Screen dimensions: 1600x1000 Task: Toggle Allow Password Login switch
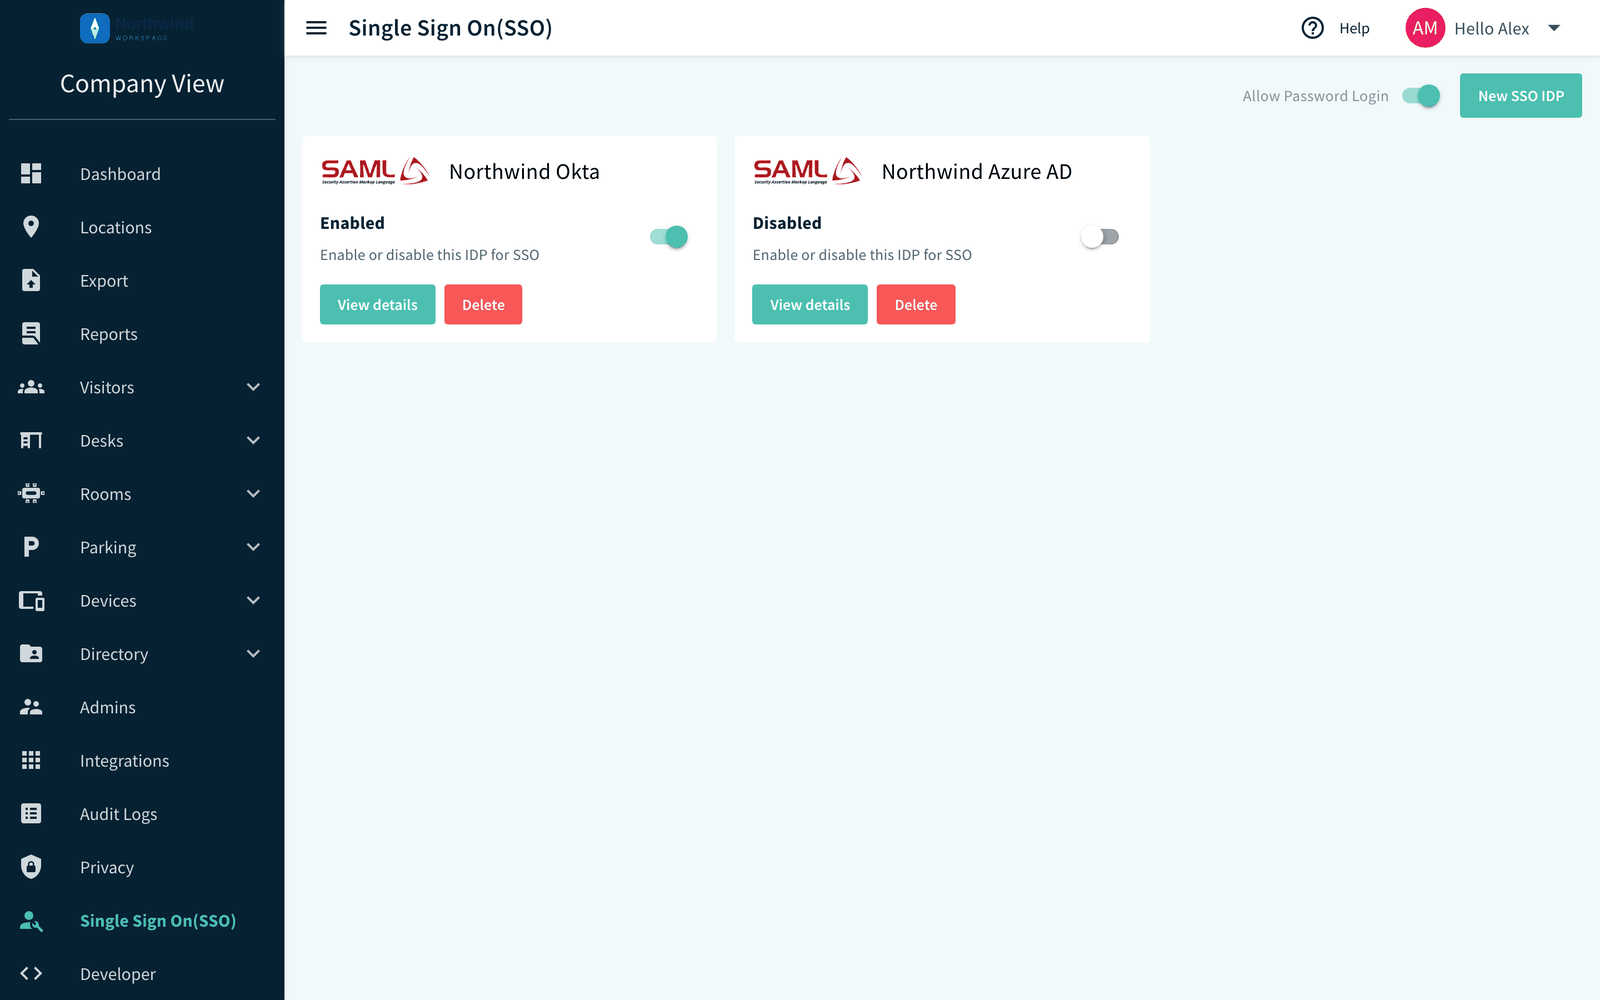pos(1421,96)
